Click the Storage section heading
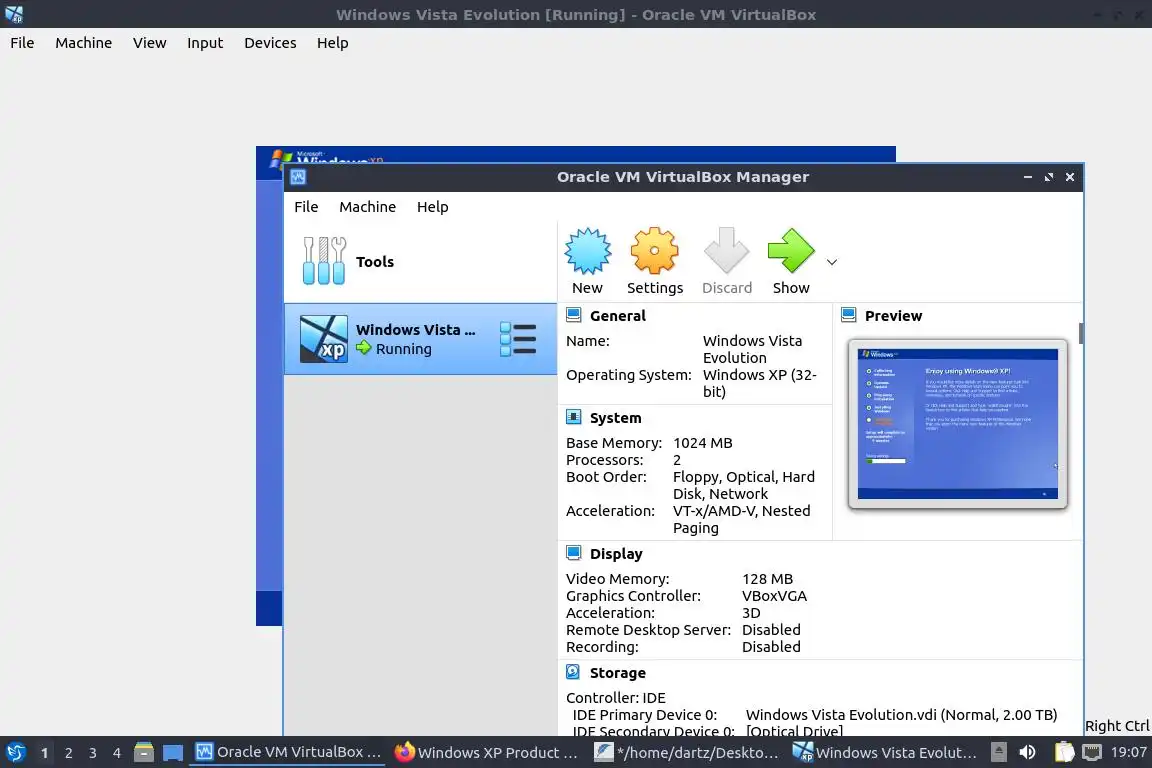 point(617,673)
